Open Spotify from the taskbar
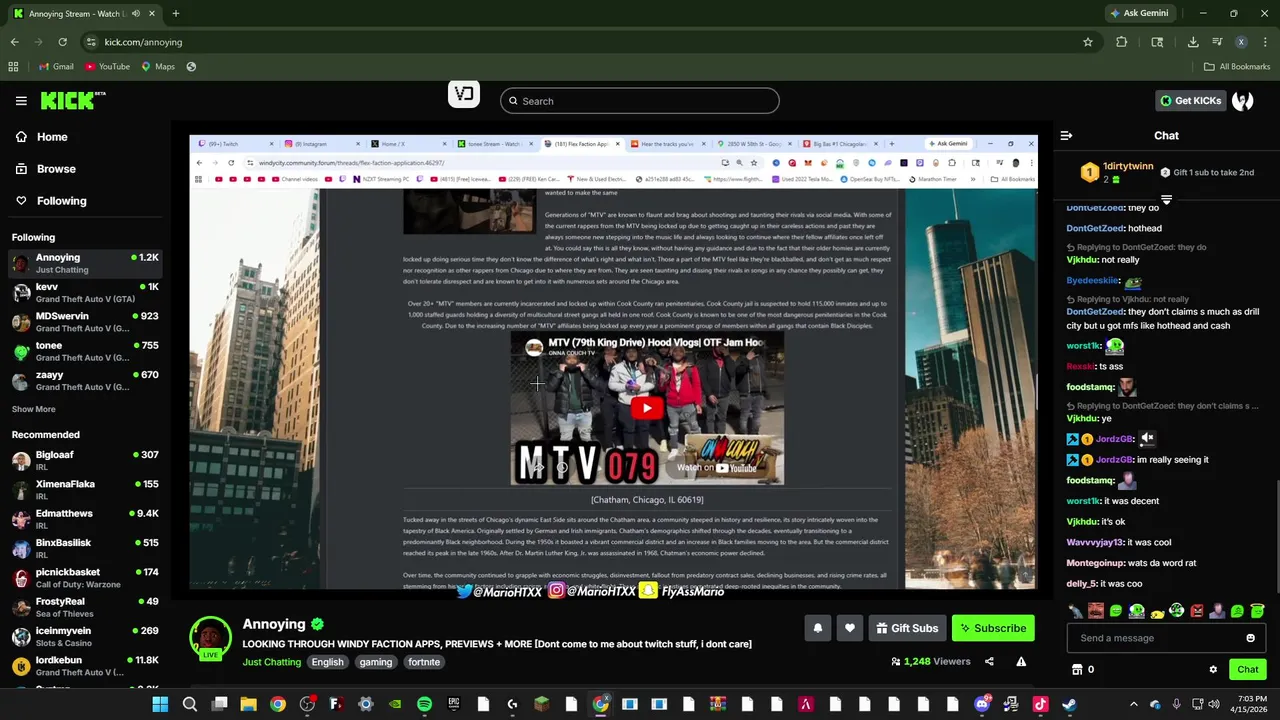Image resolution: width=1280 pixels, height=720 pixels. pyautogui.click(x=424, y=704)
